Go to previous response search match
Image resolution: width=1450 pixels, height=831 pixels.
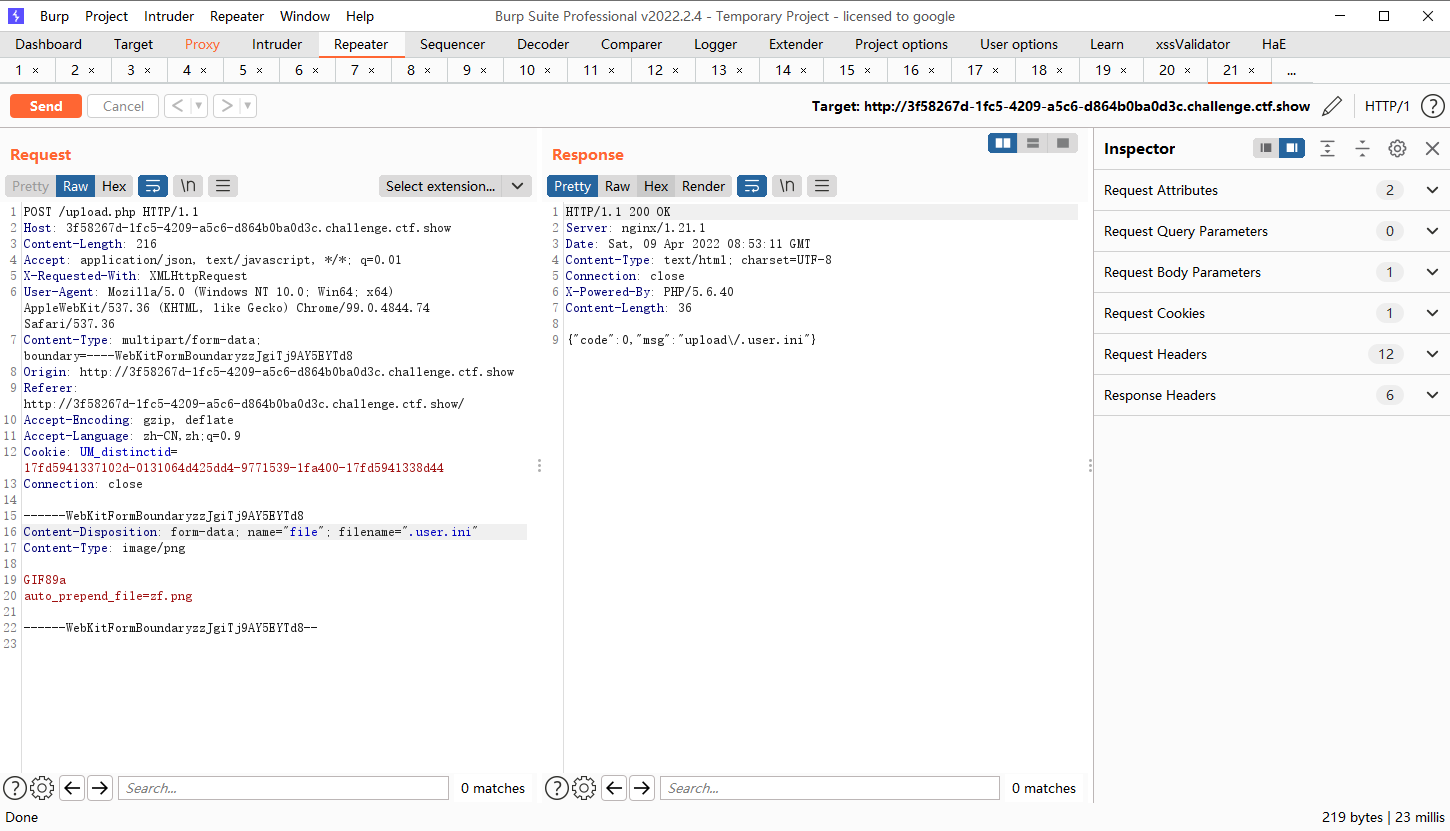click(x=614, y=788)
